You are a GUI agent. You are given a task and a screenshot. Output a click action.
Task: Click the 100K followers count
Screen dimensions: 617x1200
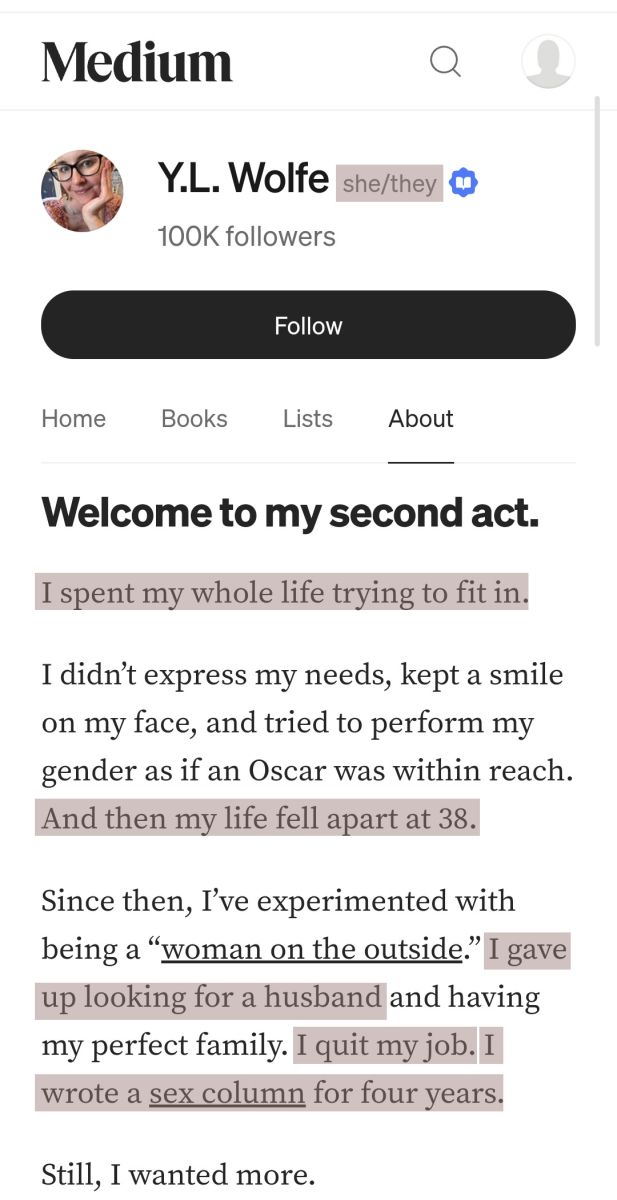click(247, 237)
